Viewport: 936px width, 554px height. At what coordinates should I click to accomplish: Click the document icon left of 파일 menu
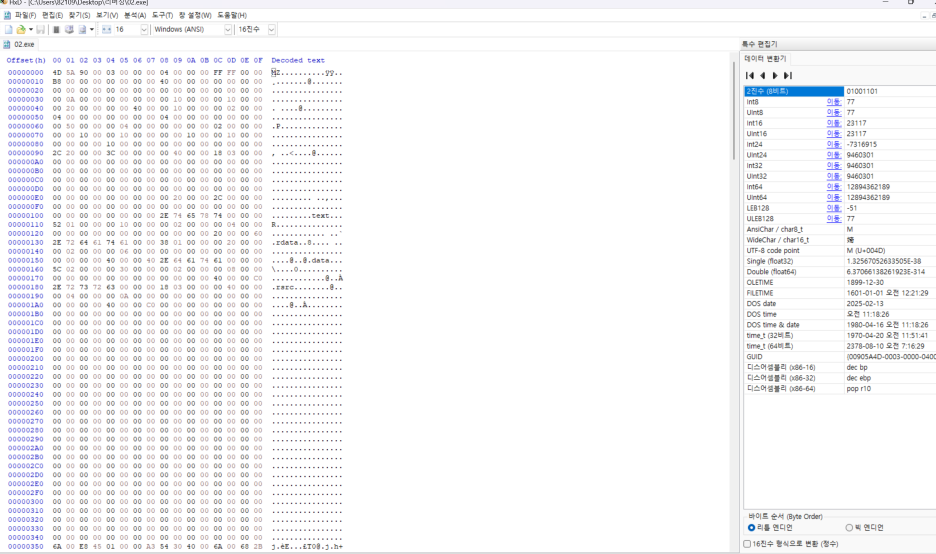tap(7, 15)
